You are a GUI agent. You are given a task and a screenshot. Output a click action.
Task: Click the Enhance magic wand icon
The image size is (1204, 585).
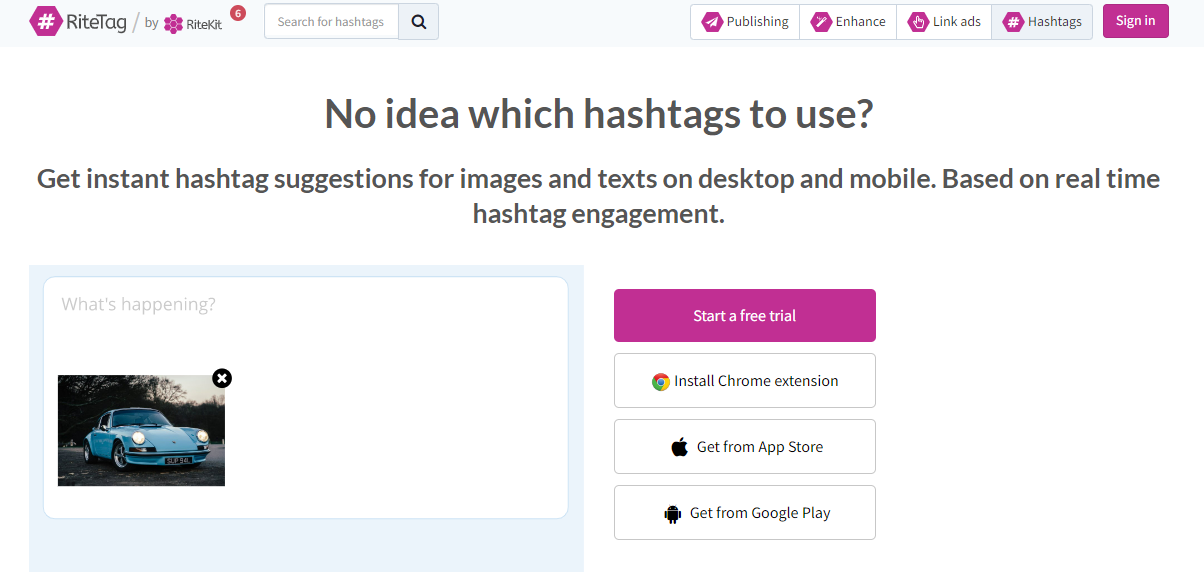pos(821,22)
